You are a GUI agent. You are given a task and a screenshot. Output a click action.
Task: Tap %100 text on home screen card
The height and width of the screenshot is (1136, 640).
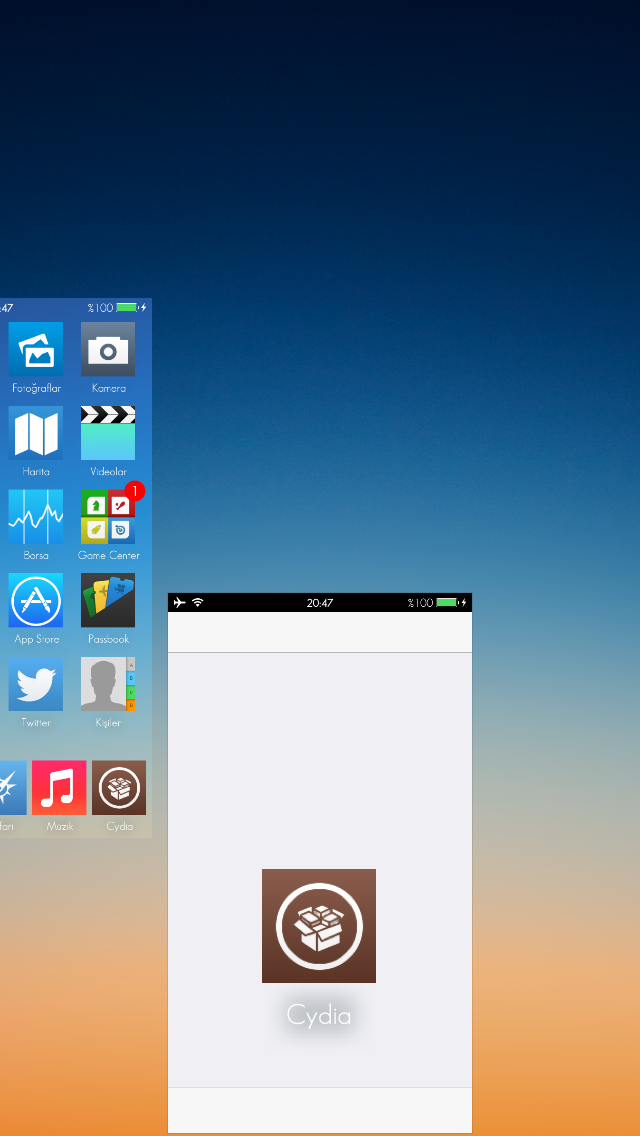(101, 308)
